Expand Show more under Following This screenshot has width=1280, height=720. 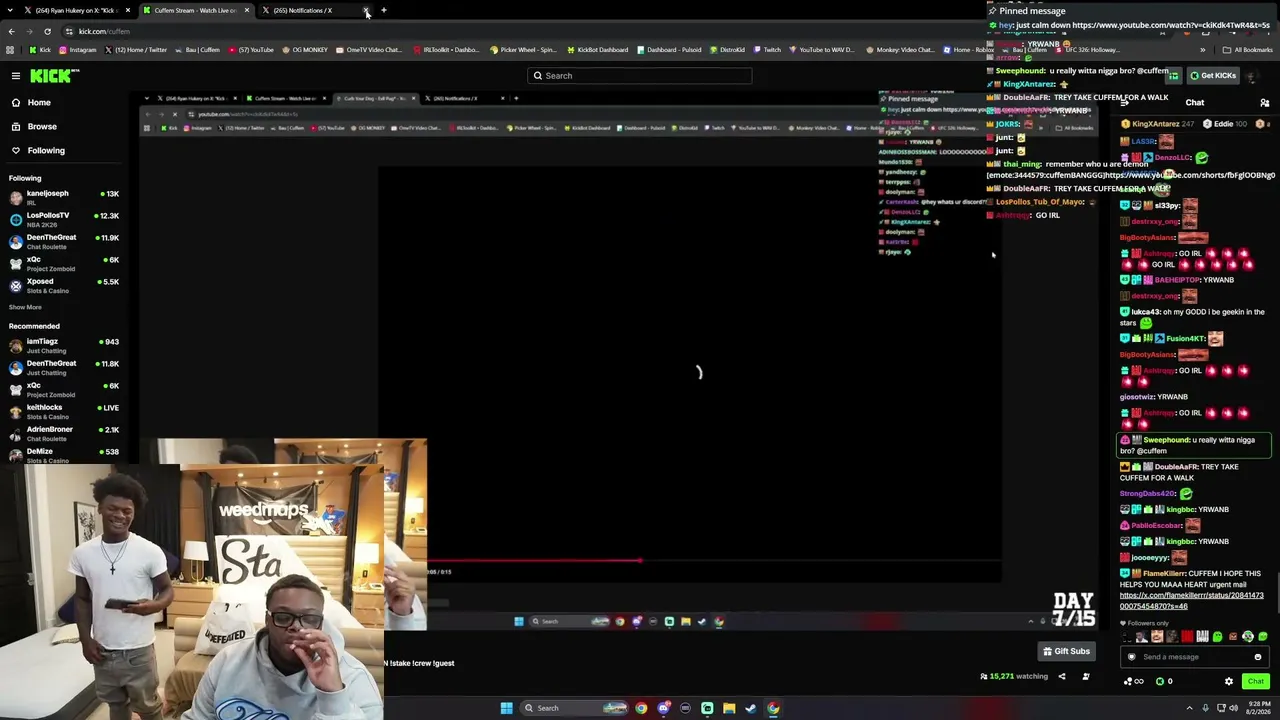tap(26, 307)
